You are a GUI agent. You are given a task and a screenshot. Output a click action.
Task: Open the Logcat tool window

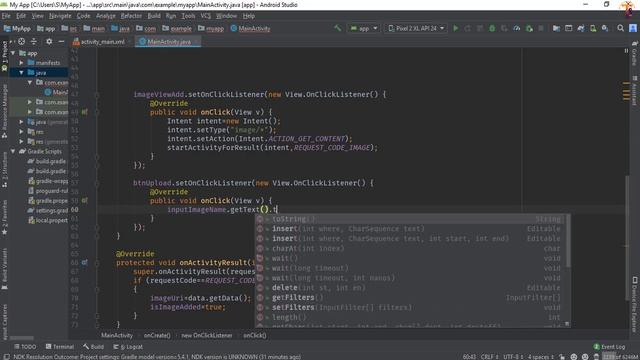point(128,347)
